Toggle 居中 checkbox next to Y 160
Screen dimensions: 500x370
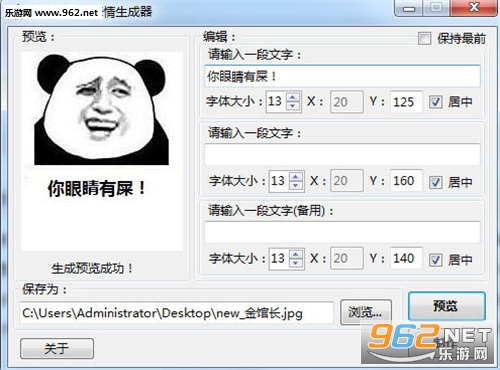pyautogui.click(x=435, y=182)
